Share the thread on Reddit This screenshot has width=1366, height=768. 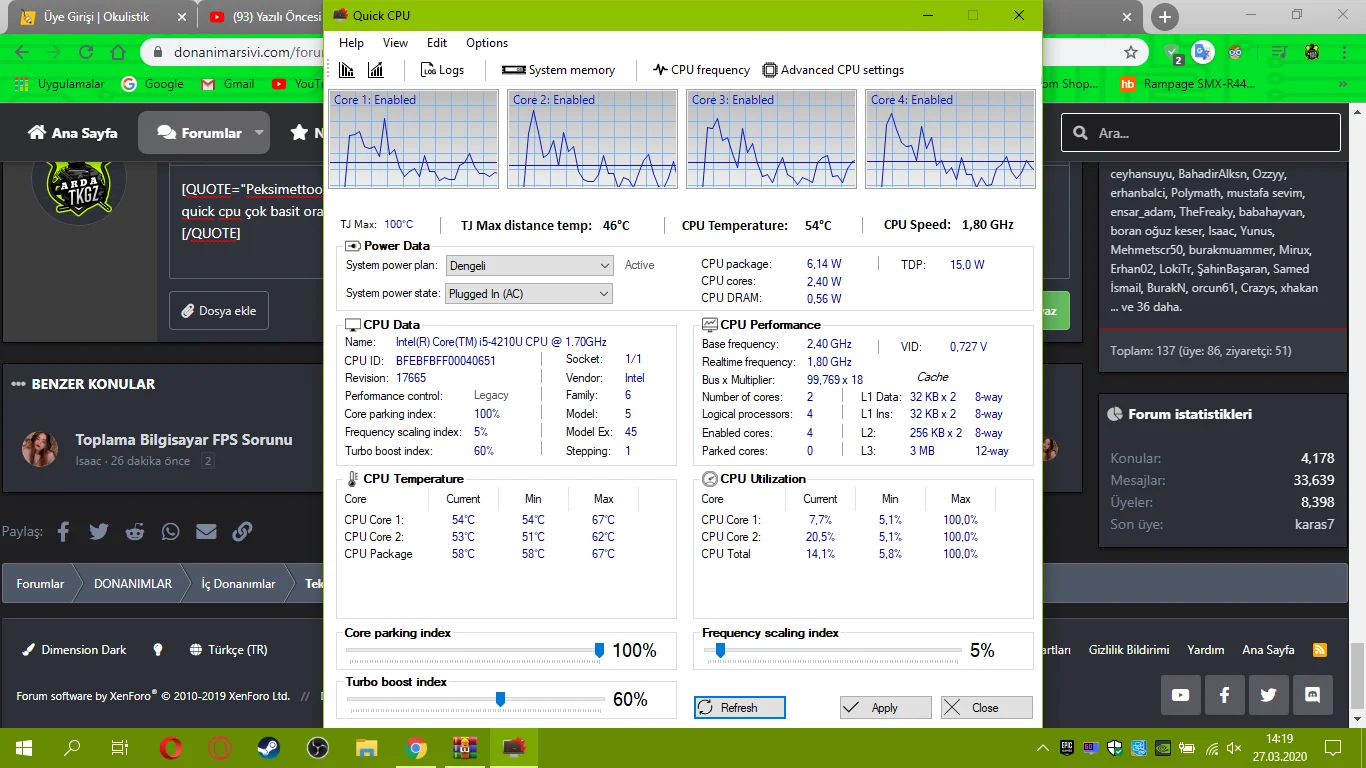[x=135, y=532]
